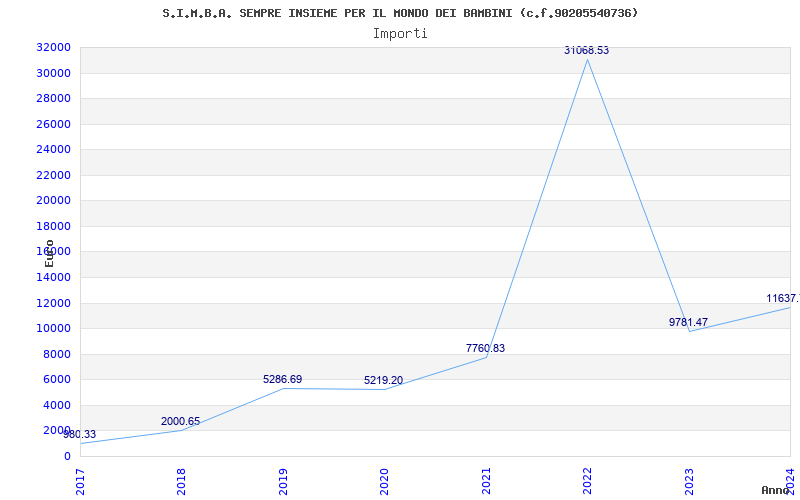Image resolution: width=800 pixels, height=500 pixels.
Task: Click the Euro y-axis title
Action: (49, 253)
